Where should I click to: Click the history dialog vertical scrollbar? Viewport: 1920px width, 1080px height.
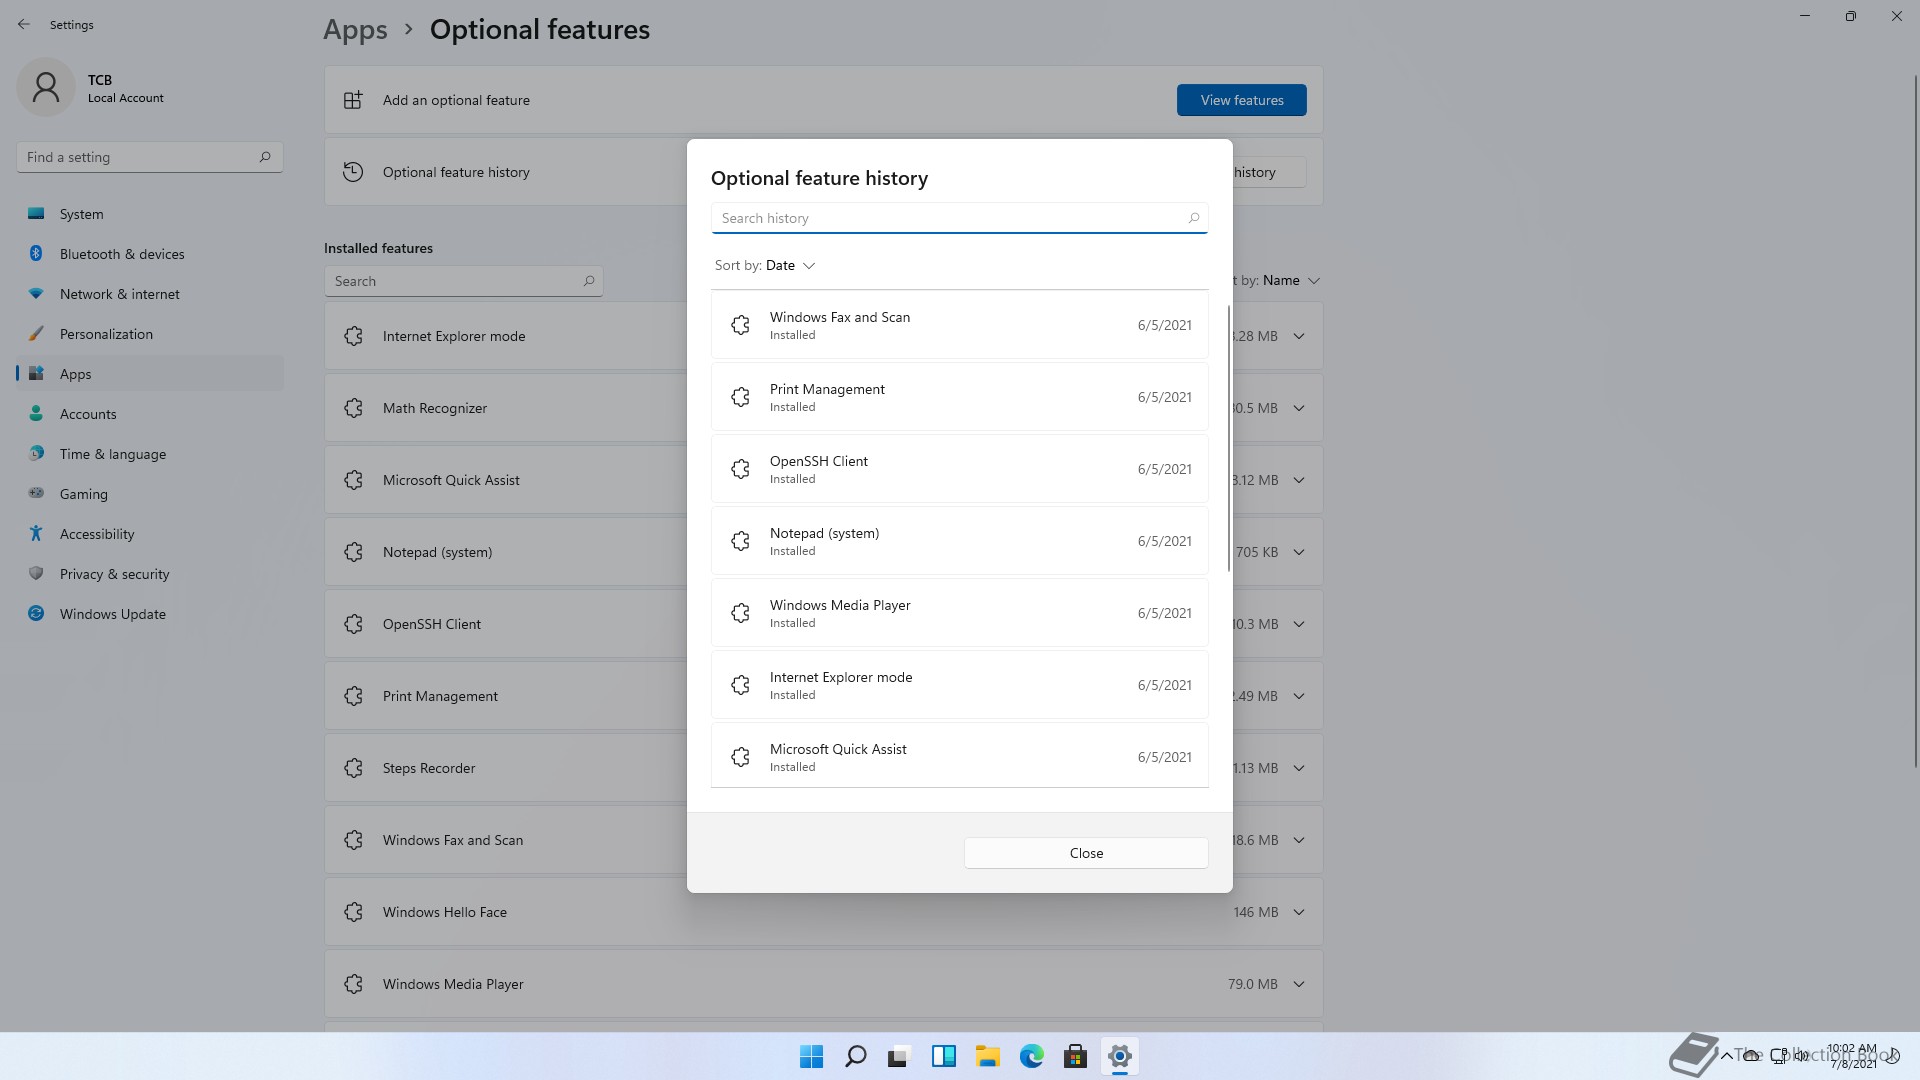pos(1228,439)
